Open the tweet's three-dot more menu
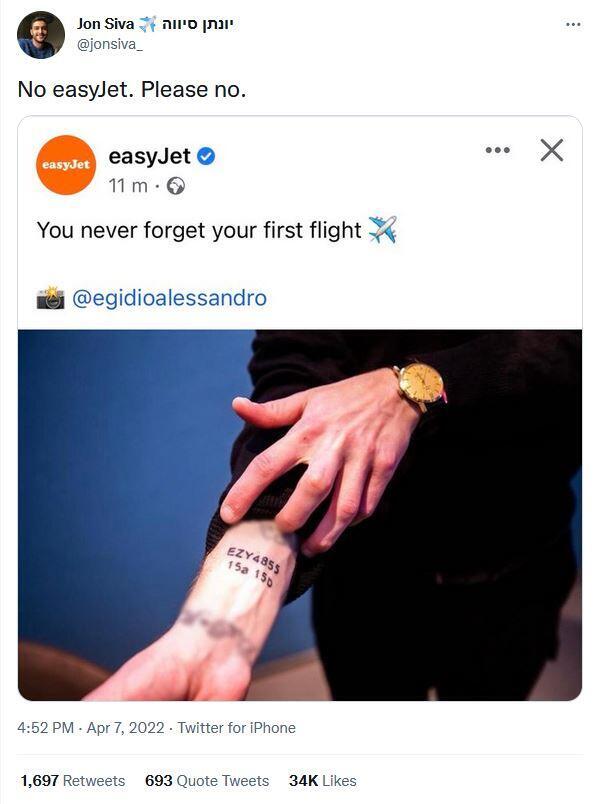This screenshot has width=596, height=804. (573, 25)
